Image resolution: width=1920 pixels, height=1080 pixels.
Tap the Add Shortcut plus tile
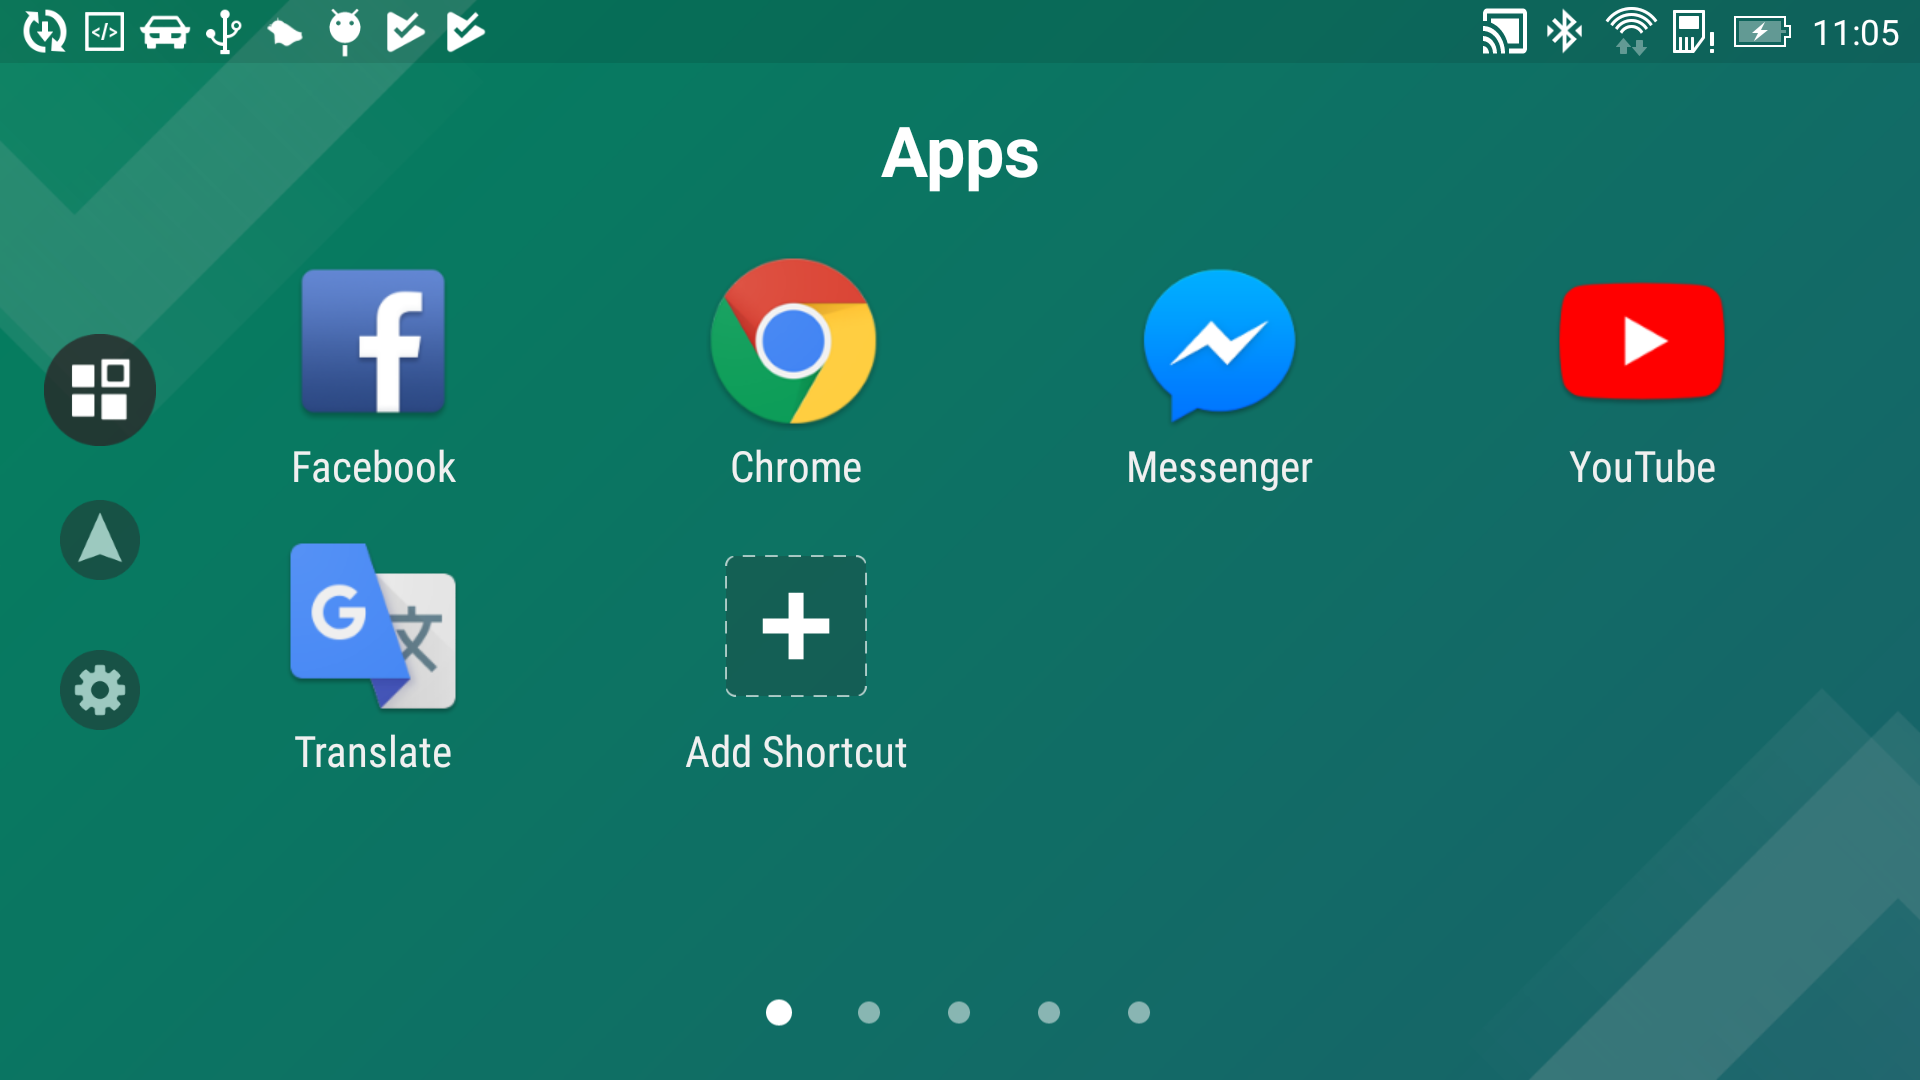796,626
